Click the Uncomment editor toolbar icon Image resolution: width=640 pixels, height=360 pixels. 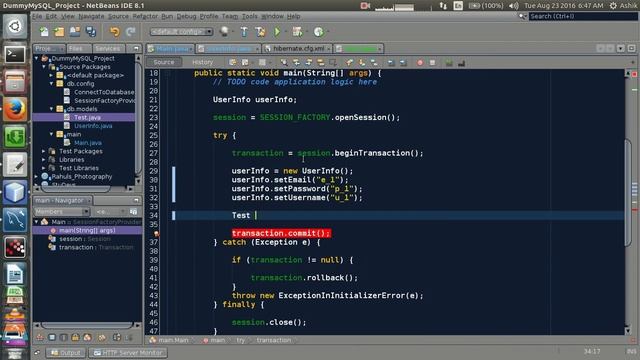(x=461, y=62)
